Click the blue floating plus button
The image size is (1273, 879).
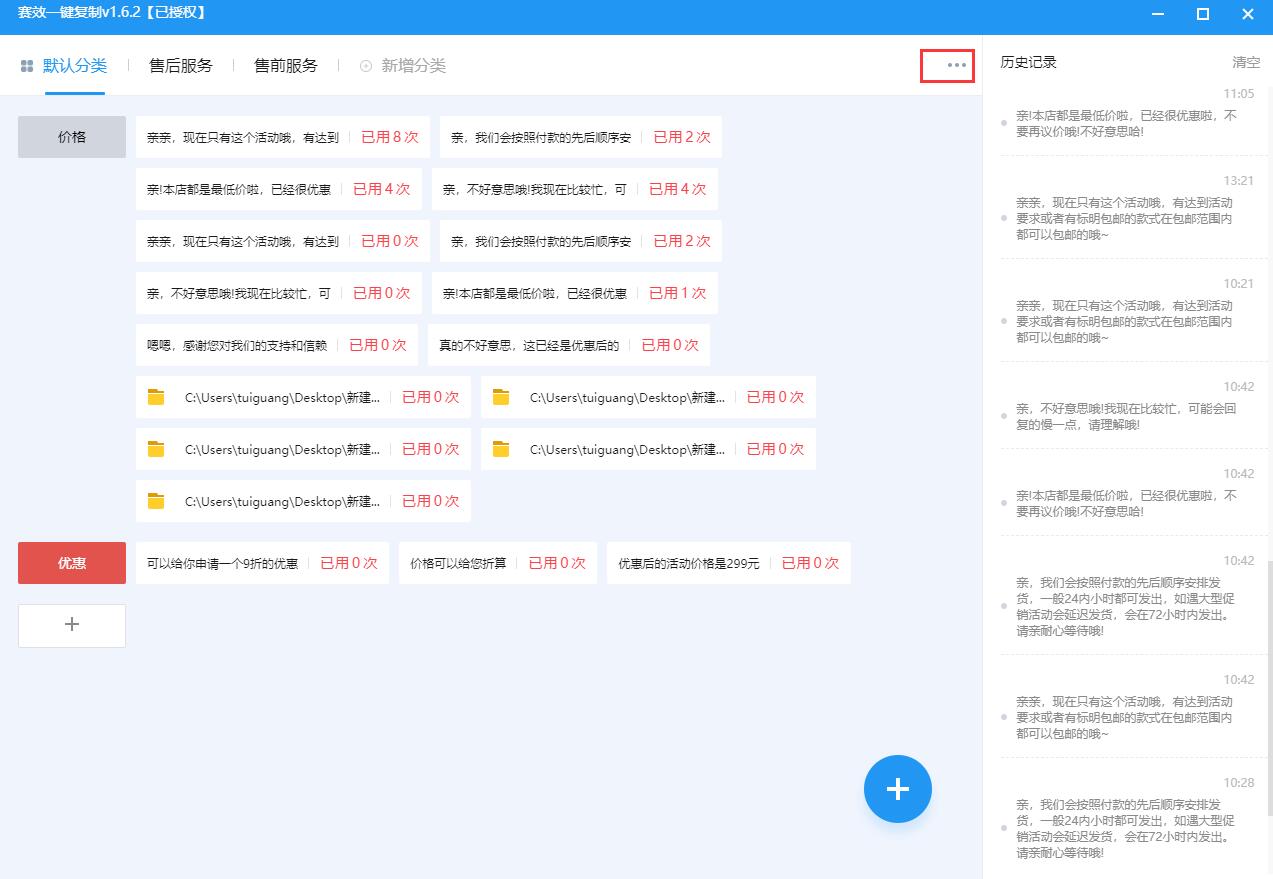point(897,789)
